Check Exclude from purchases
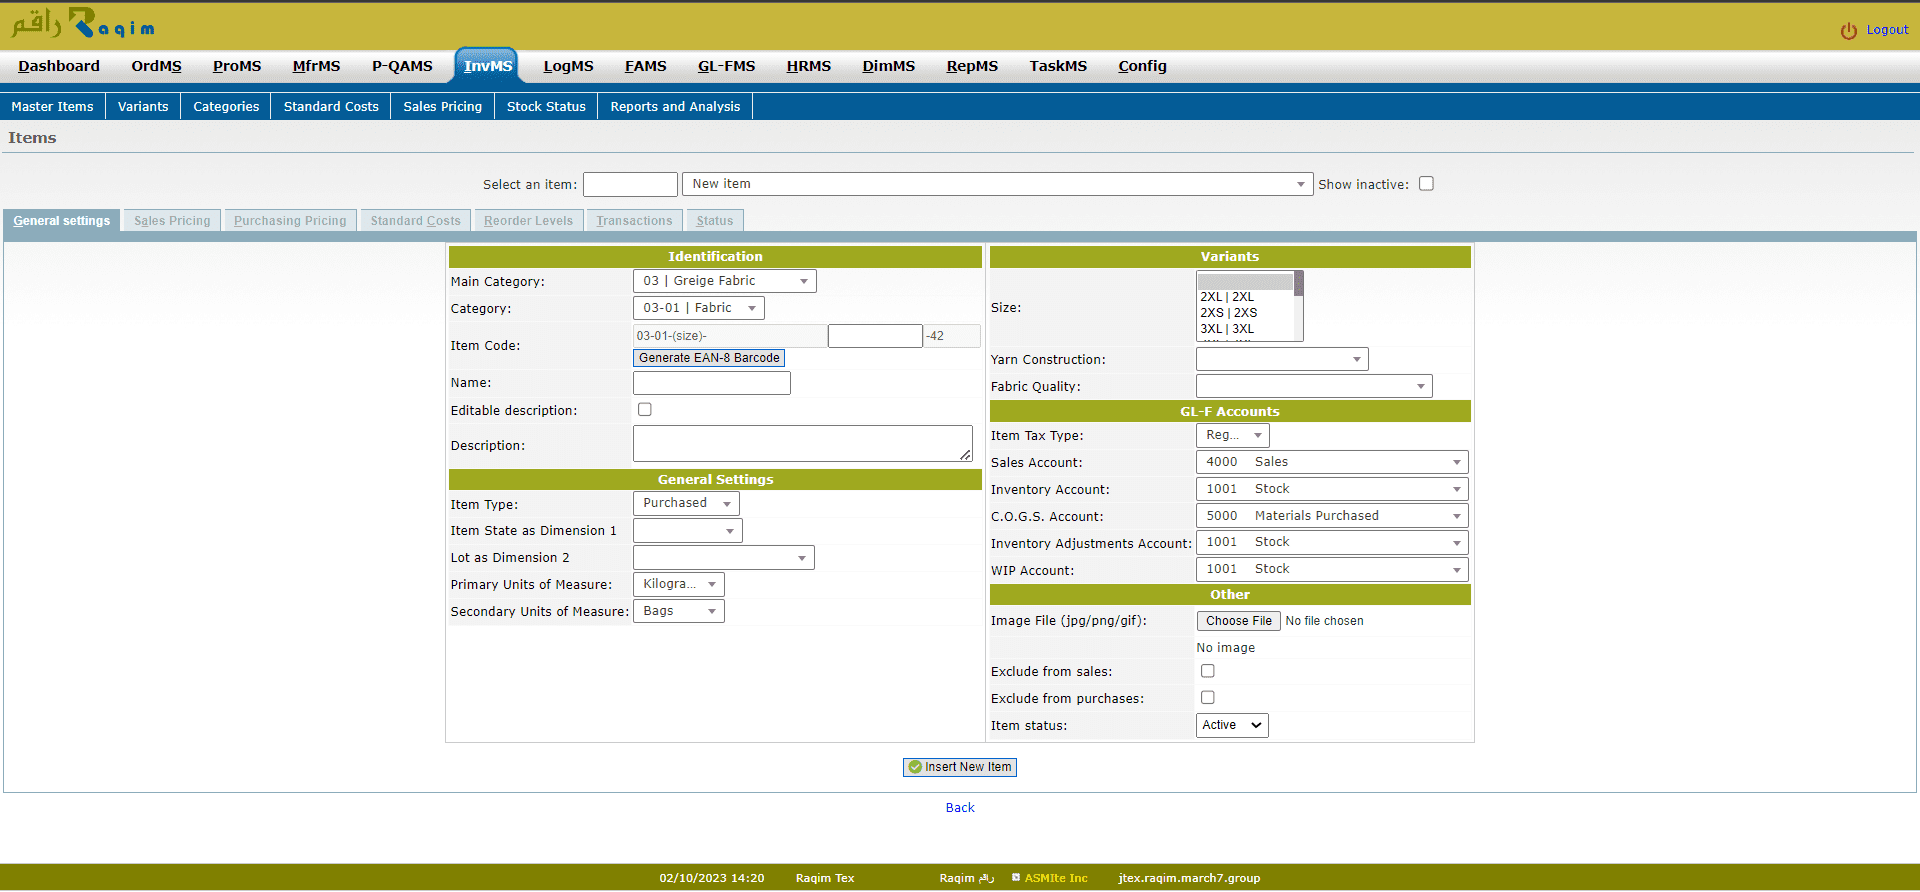This screenshot has height=892, width=1920. pos(1208,698)
